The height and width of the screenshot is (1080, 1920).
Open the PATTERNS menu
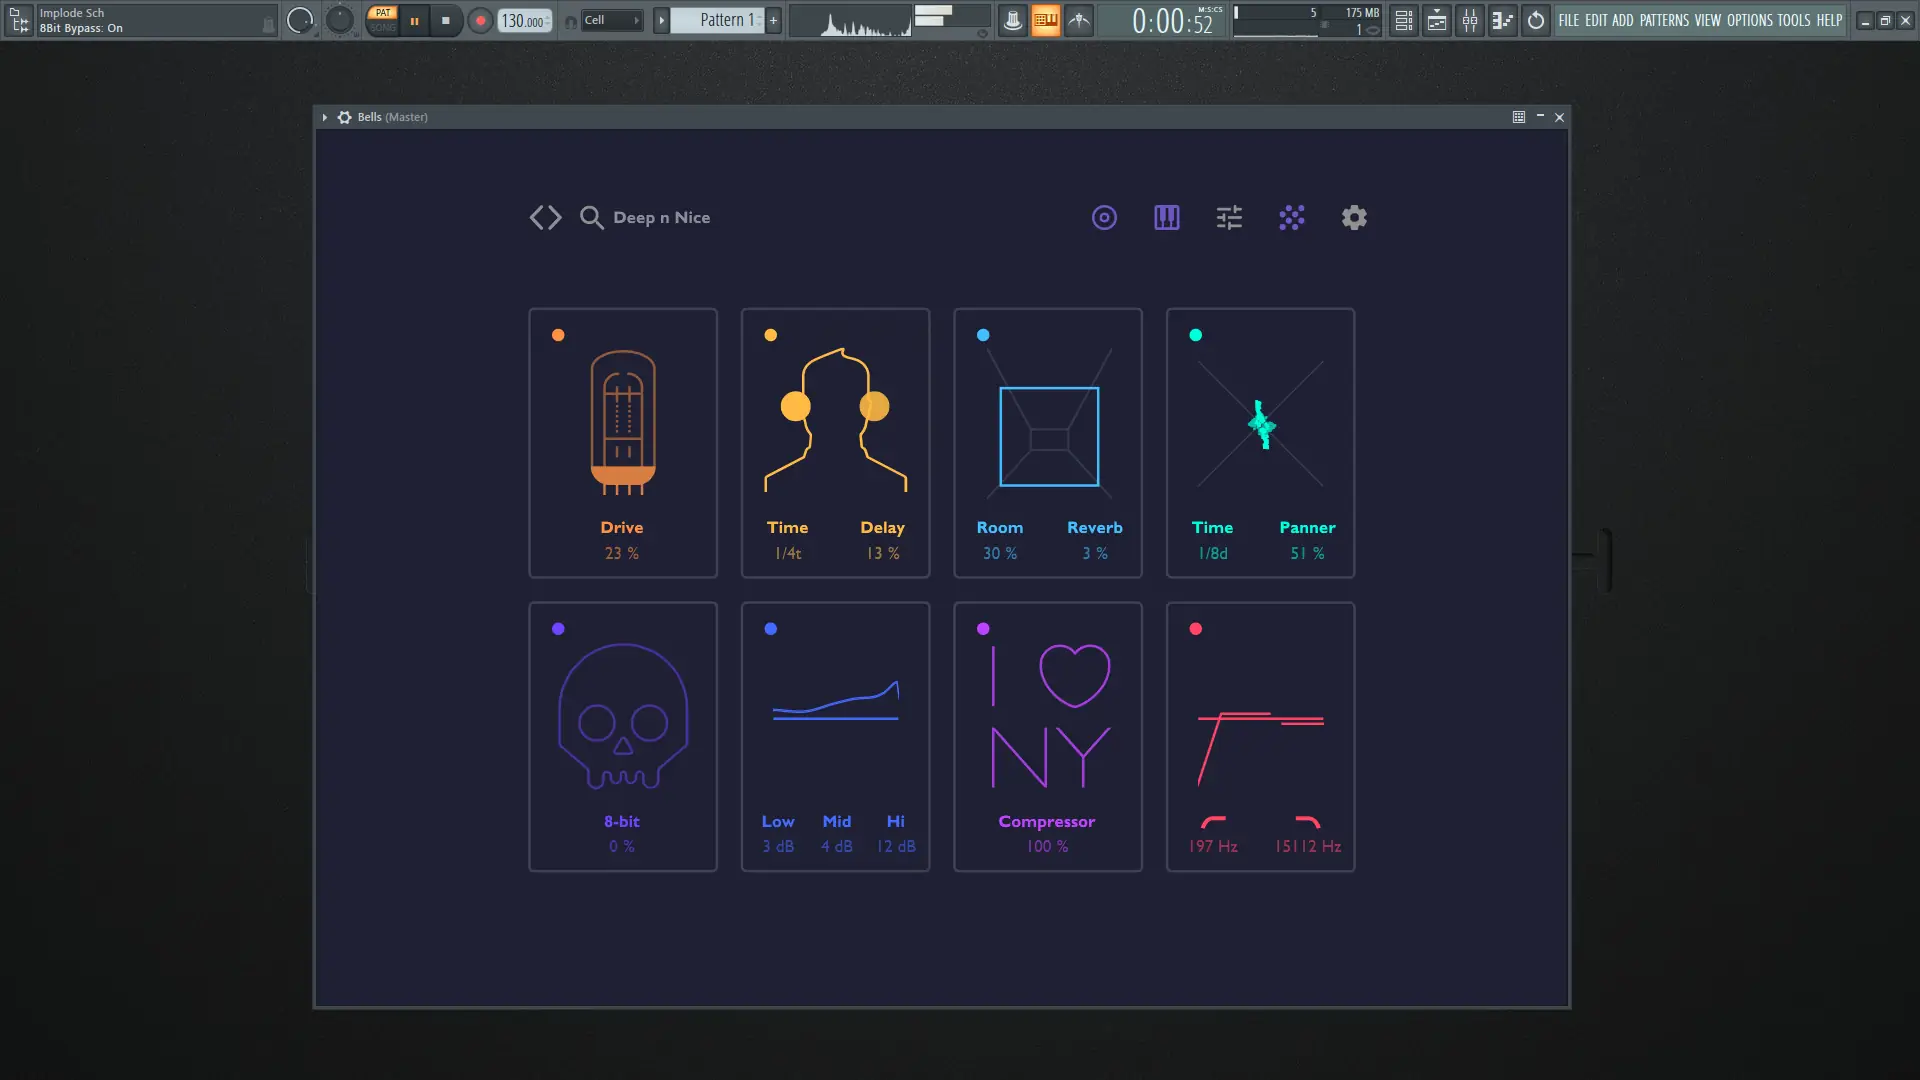1664,20
